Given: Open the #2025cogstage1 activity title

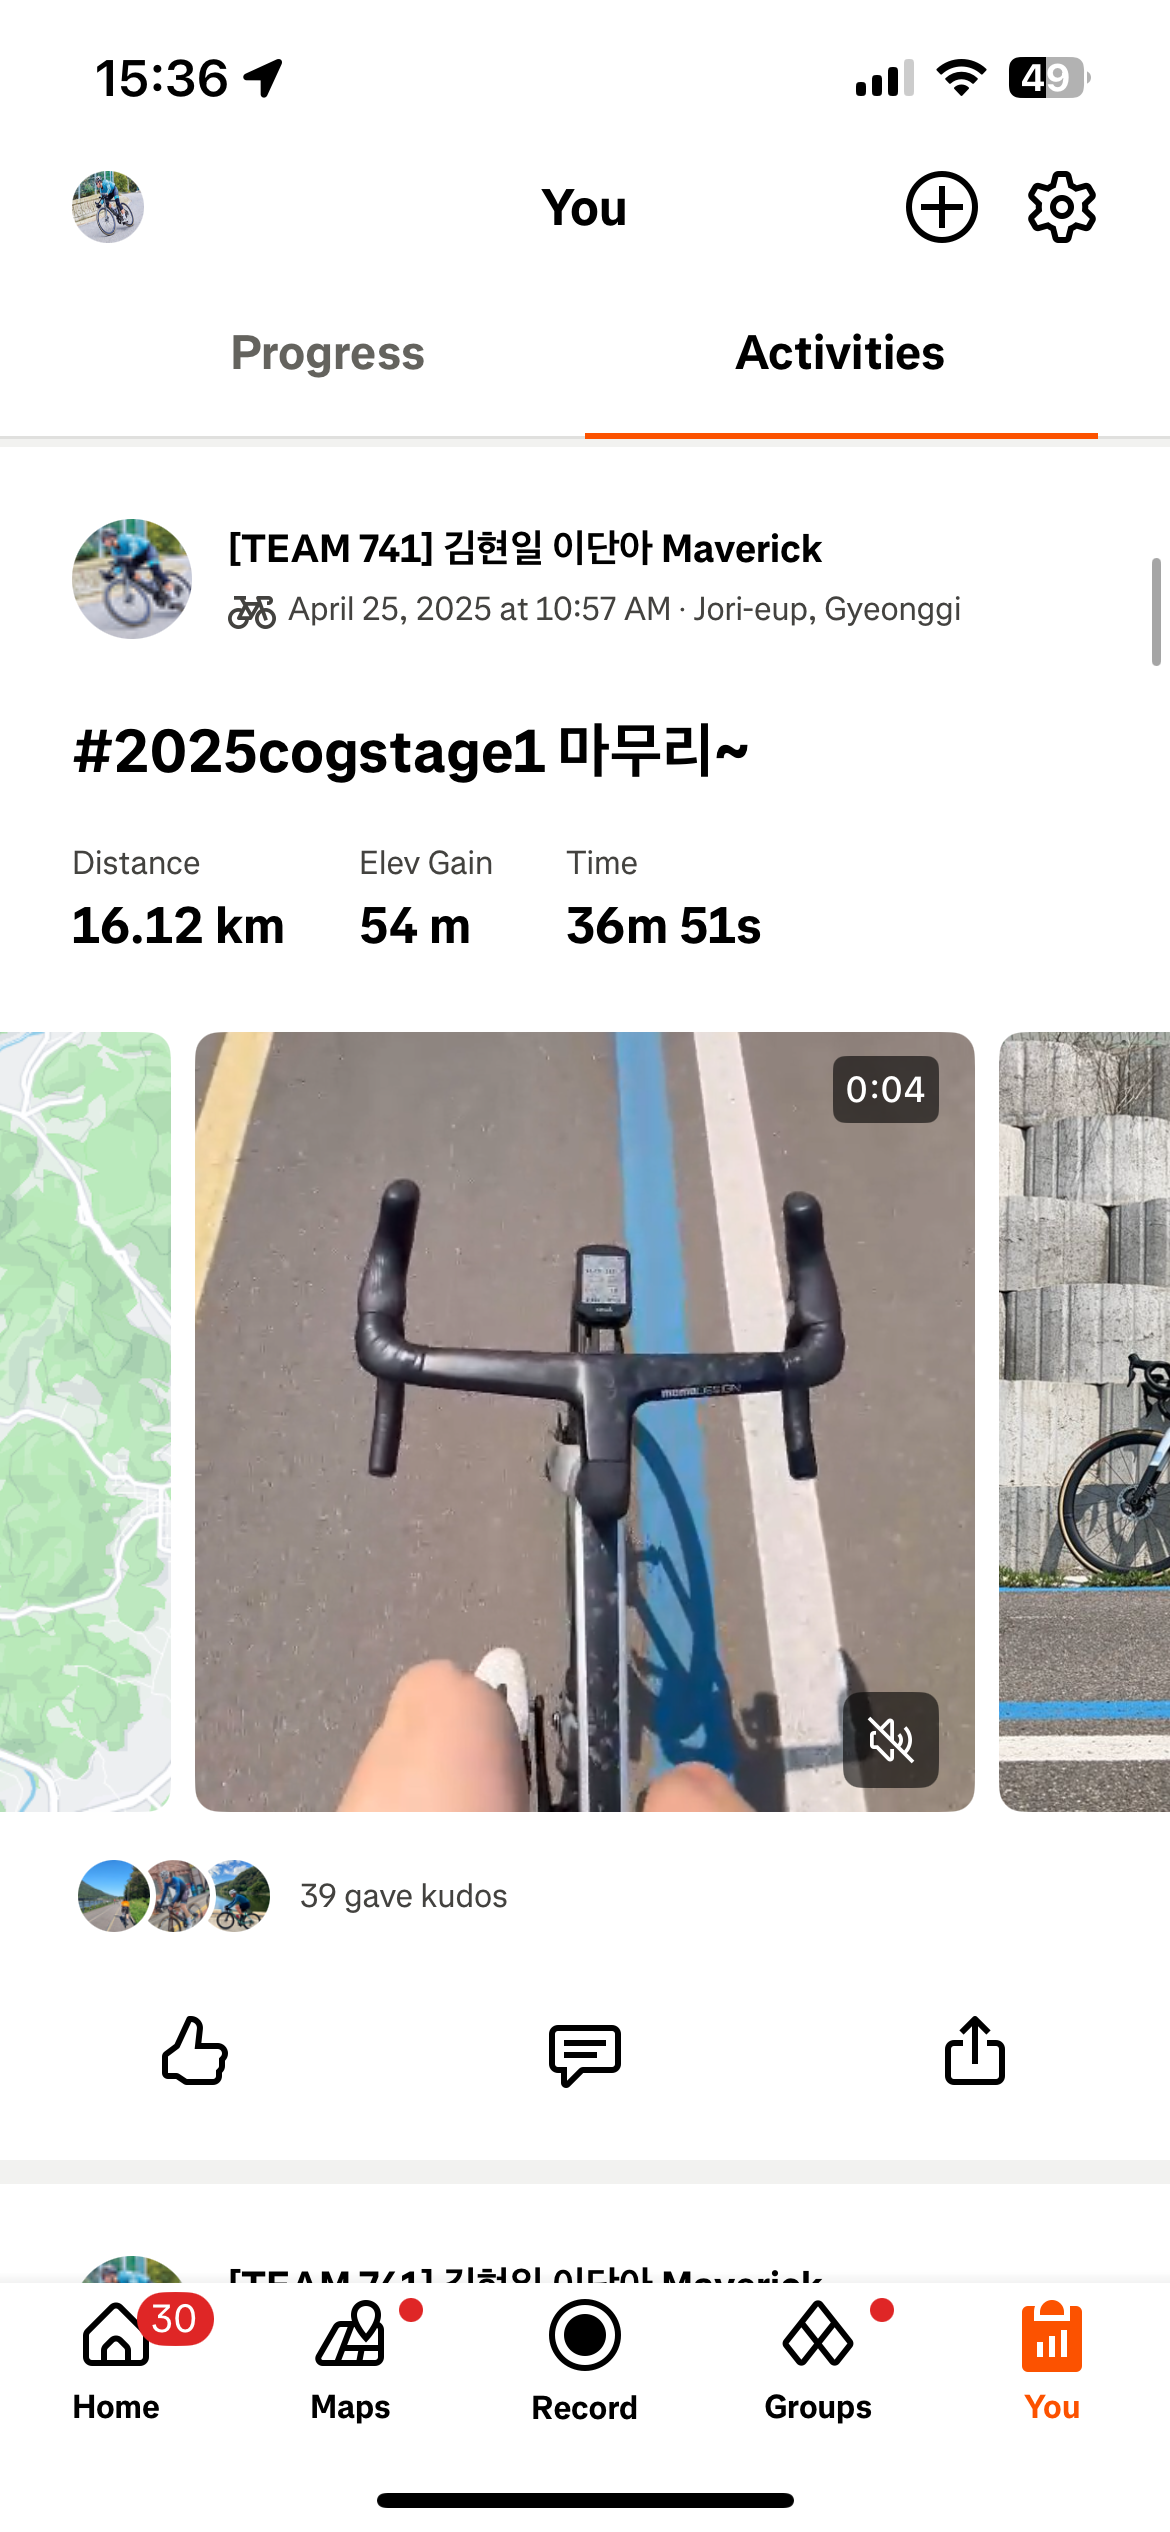Looking at the screenshot, I should coord(410,751).
